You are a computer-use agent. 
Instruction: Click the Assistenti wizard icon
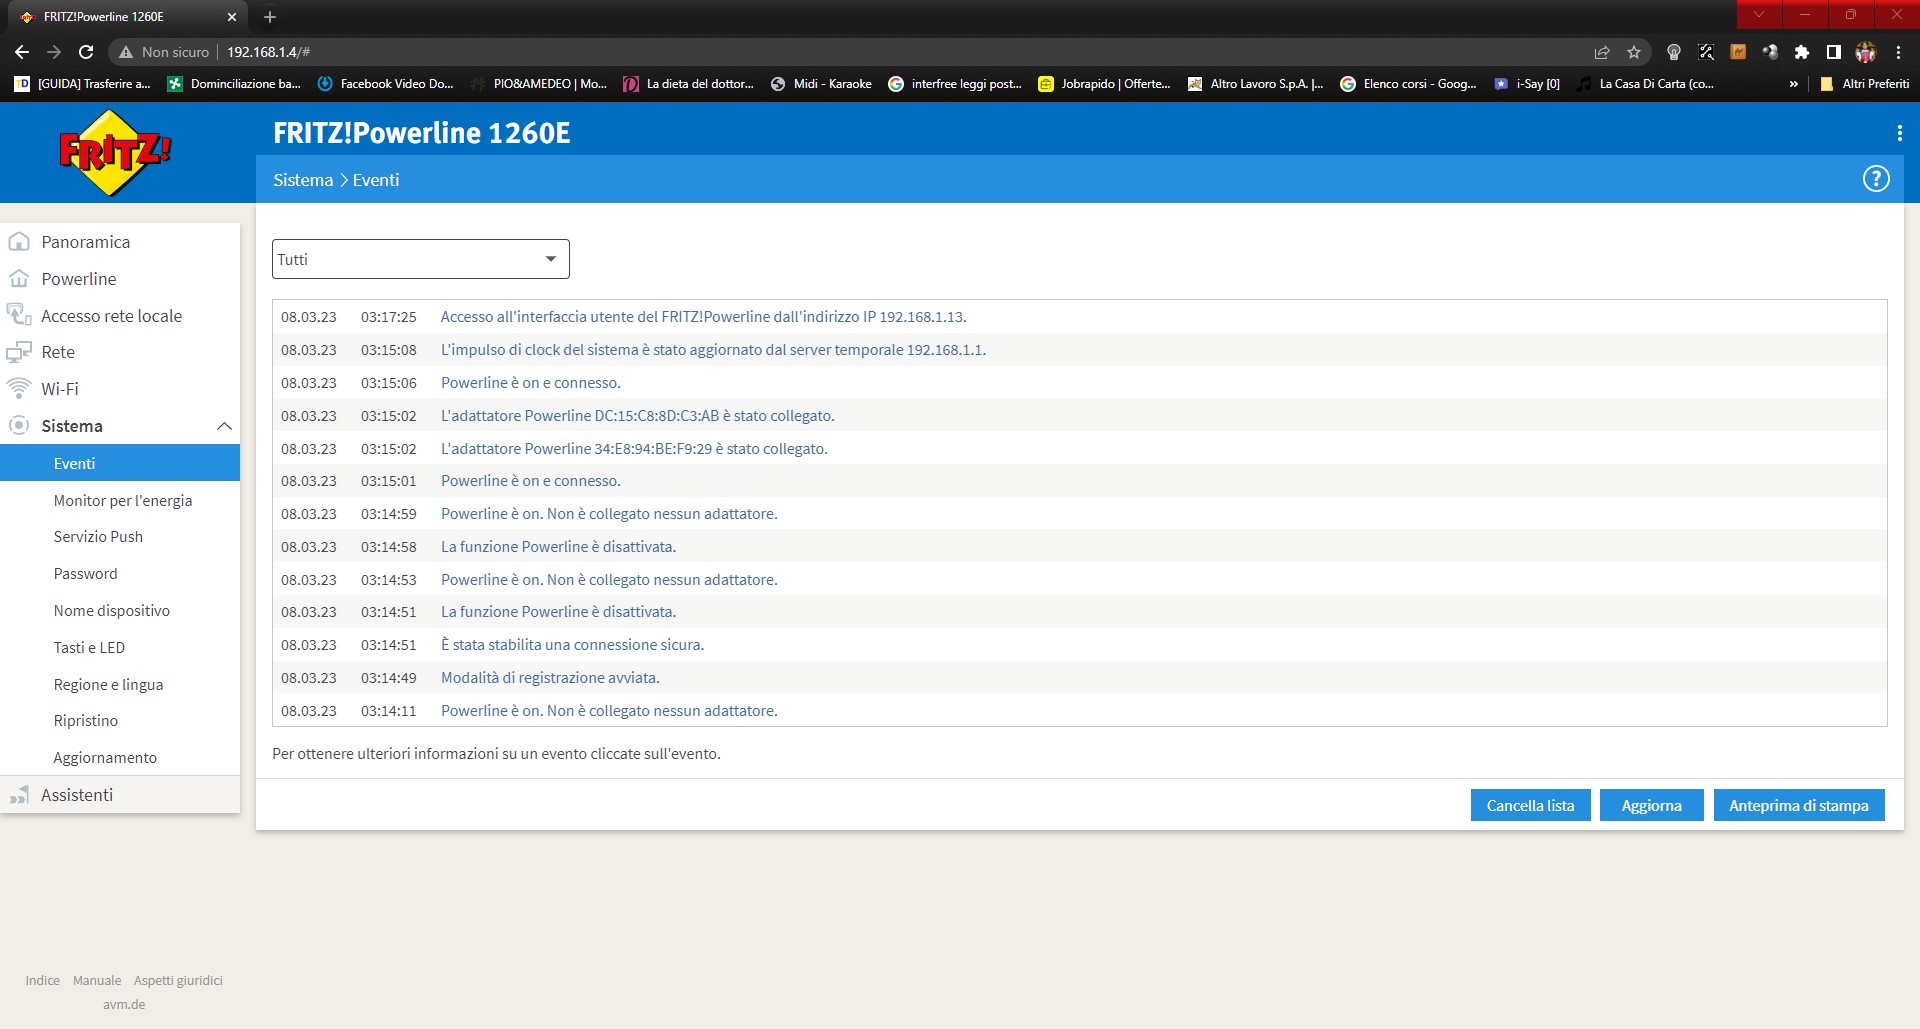(19, 795)
